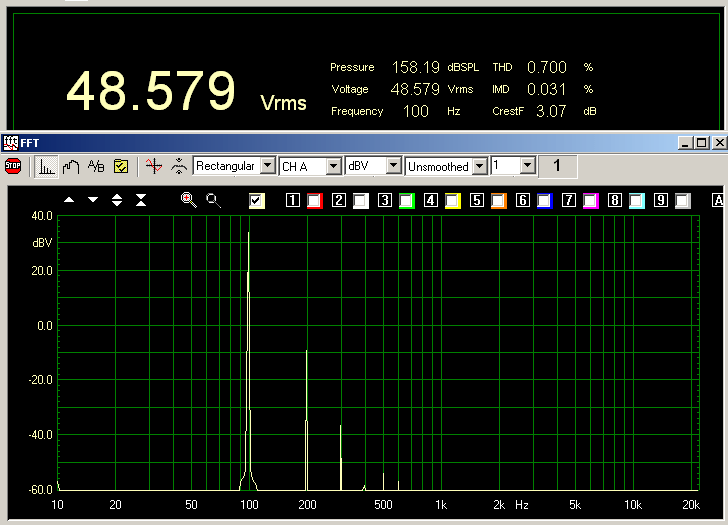Click the averaging counter display showing 1

point(557,166)
